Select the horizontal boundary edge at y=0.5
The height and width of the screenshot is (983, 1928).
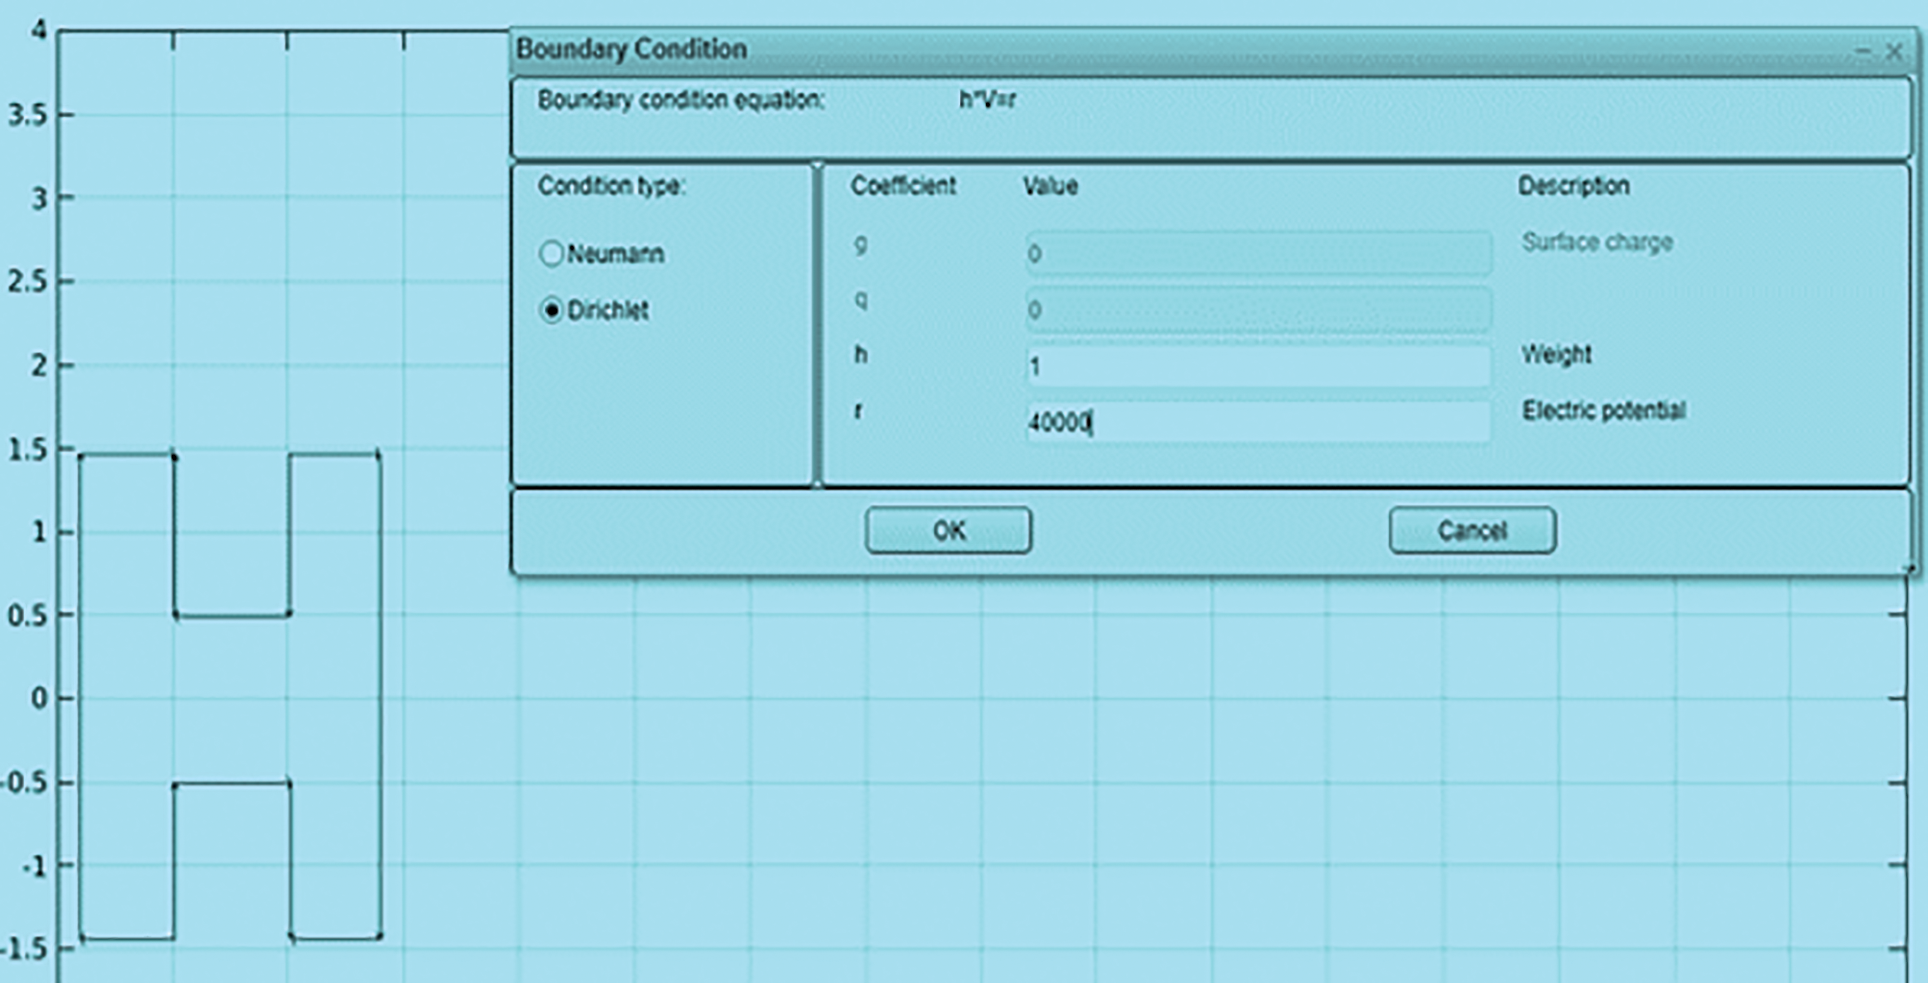click(x=232, y=615)
